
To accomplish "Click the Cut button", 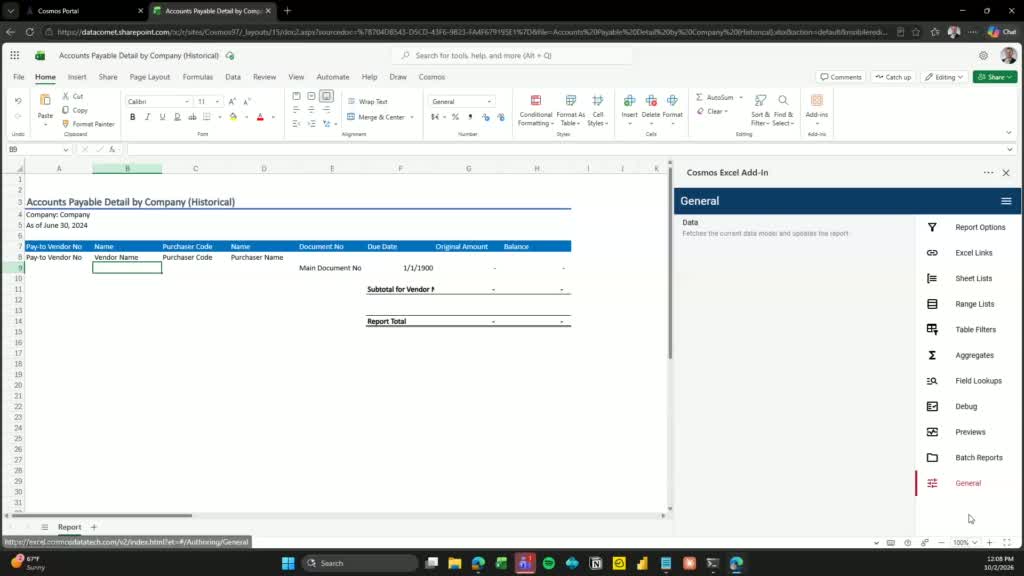I will click(72, 96).
